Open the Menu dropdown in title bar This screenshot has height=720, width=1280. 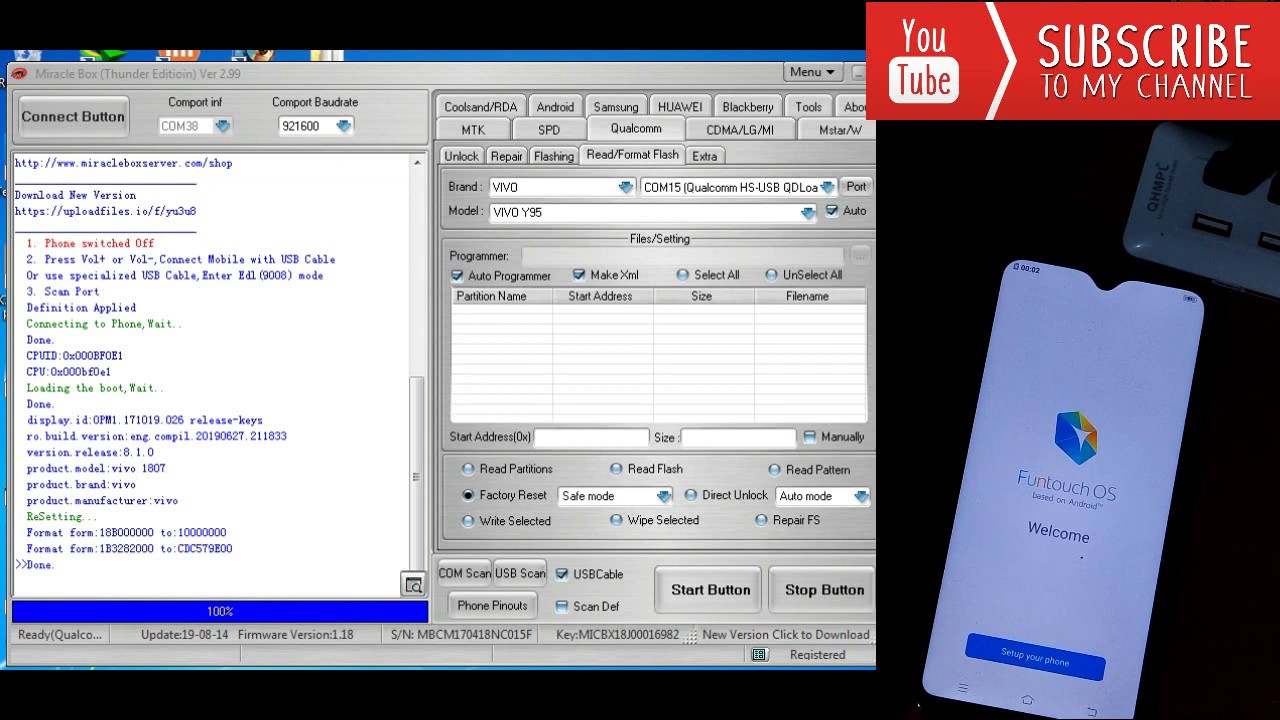click(812, 72)
